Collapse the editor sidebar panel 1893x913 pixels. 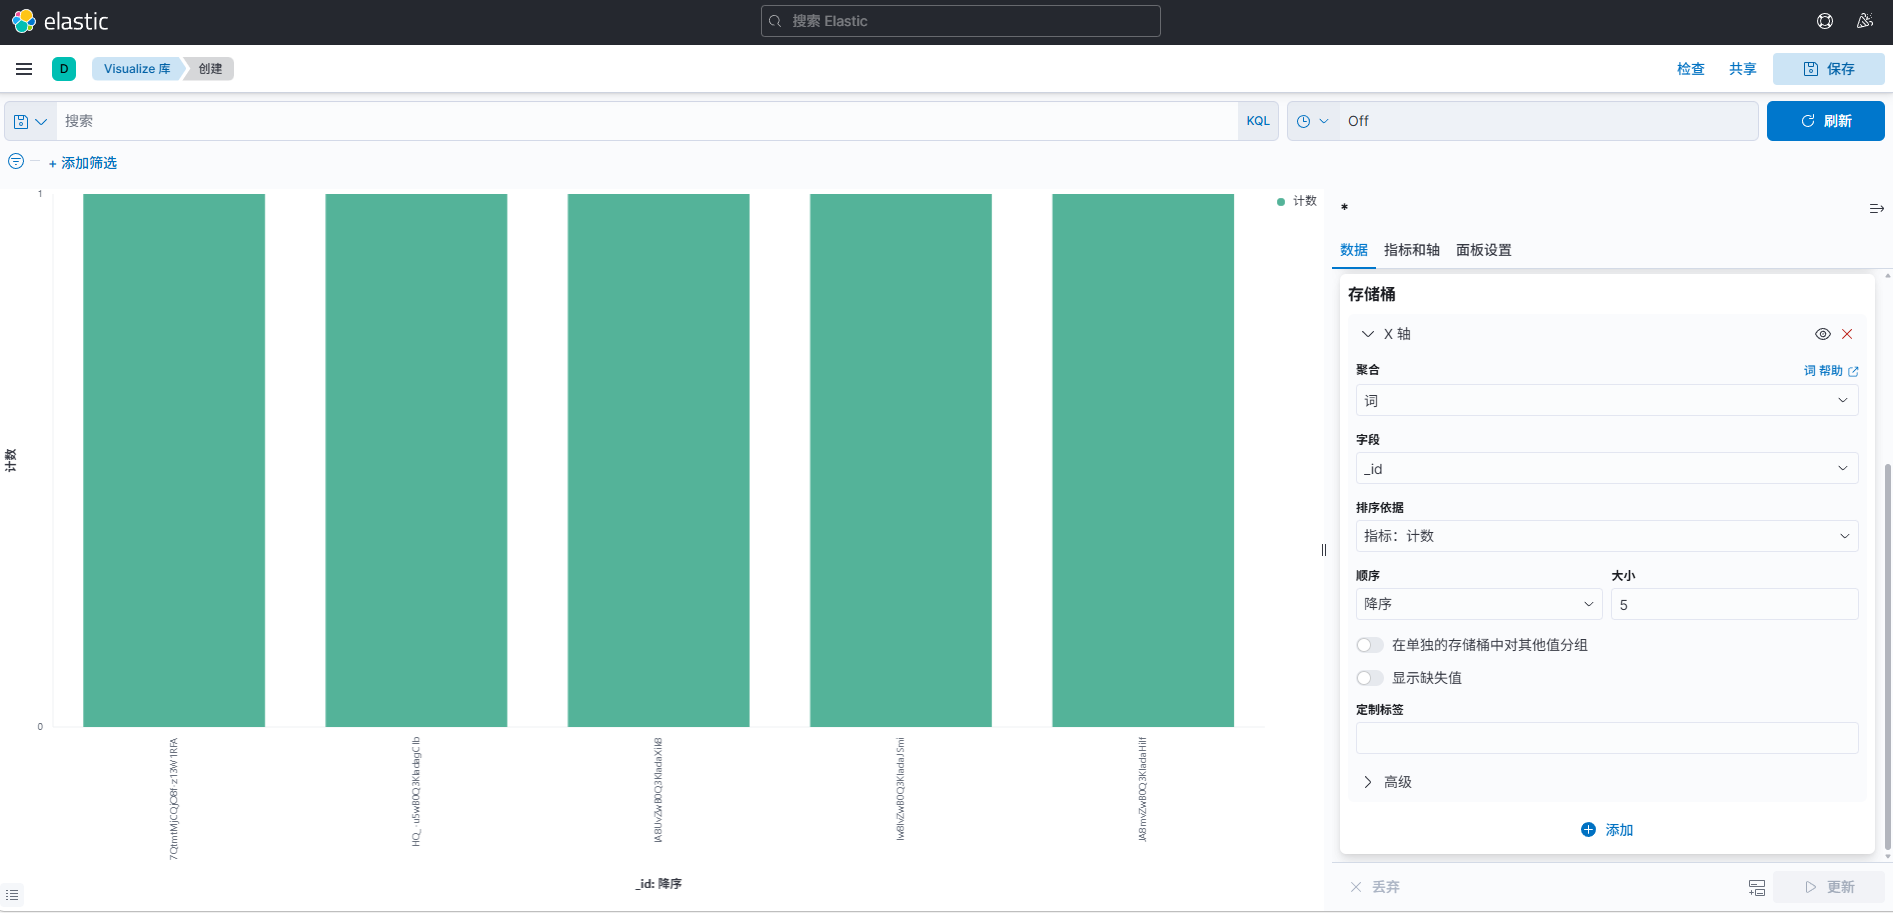1876,209
